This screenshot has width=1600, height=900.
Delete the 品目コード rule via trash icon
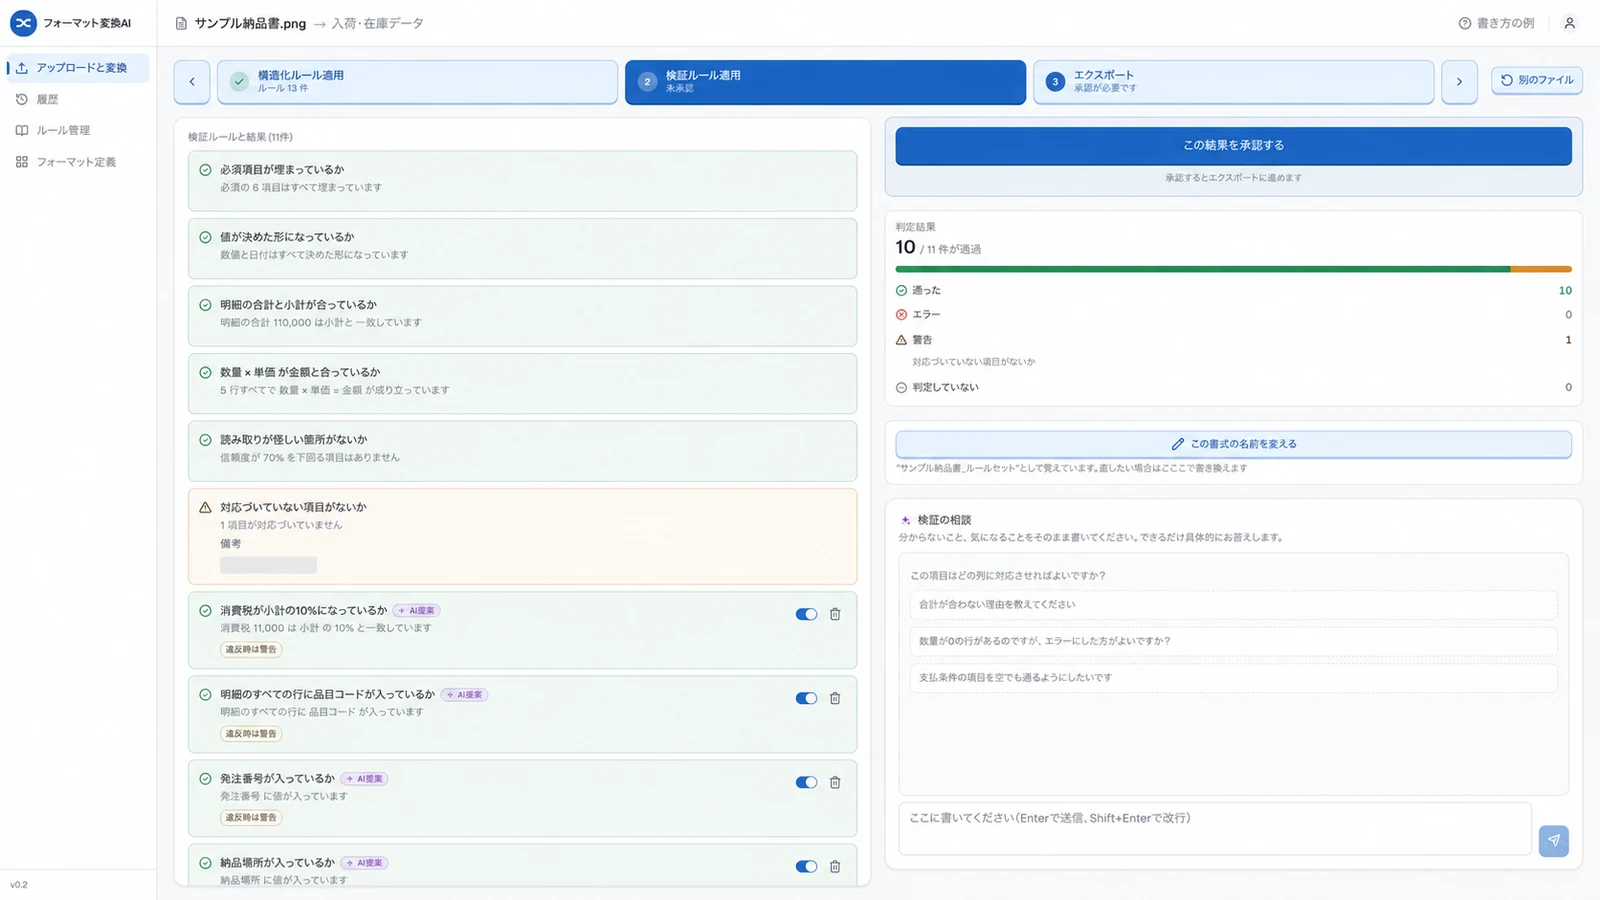tap(835, 698)
